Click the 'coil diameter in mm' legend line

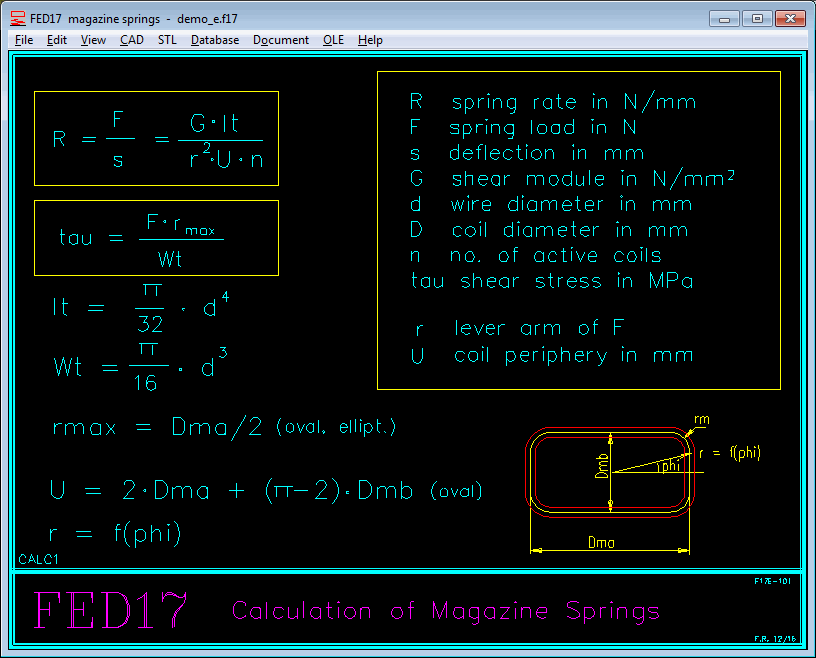(549, 230)
